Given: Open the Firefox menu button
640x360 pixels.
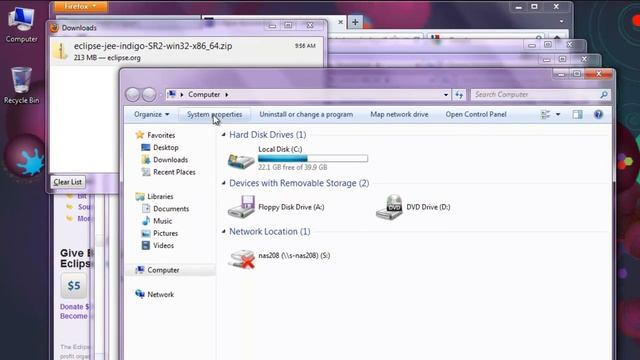Looking at the screenshot, I should click(x=80, y=6).
